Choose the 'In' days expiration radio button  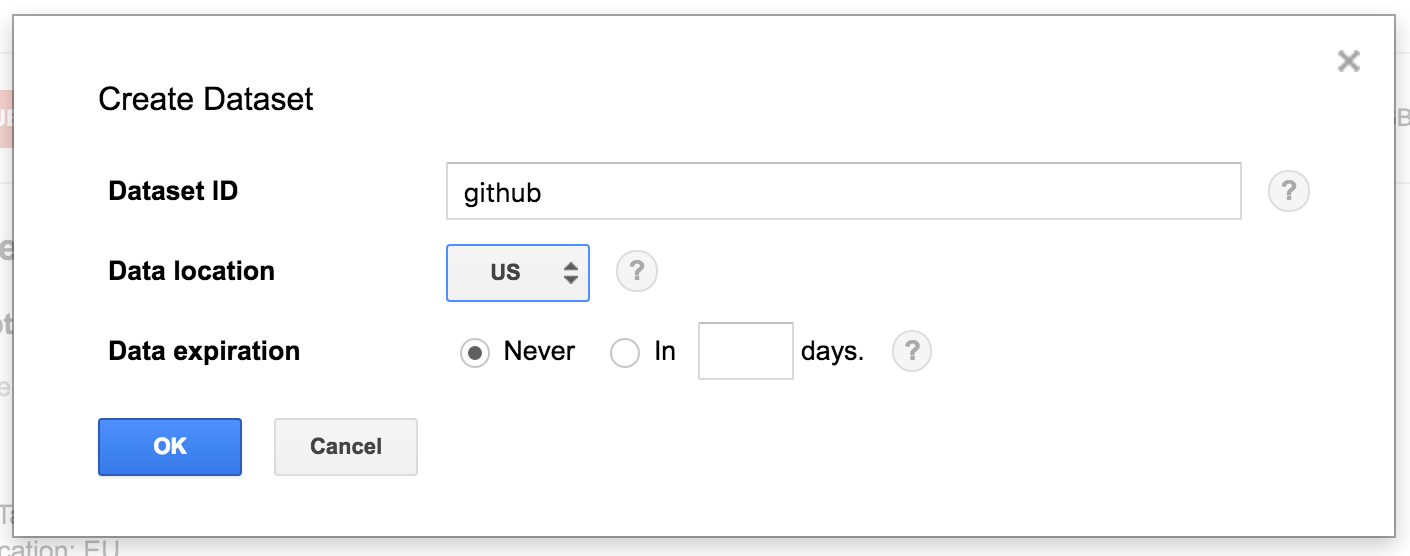(x=625, y=353)
